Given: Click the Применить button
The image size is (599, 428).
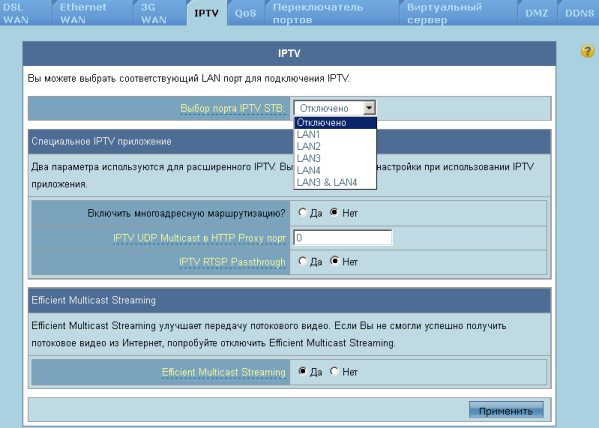Looking at the screenshot, I should click(506, 410).
